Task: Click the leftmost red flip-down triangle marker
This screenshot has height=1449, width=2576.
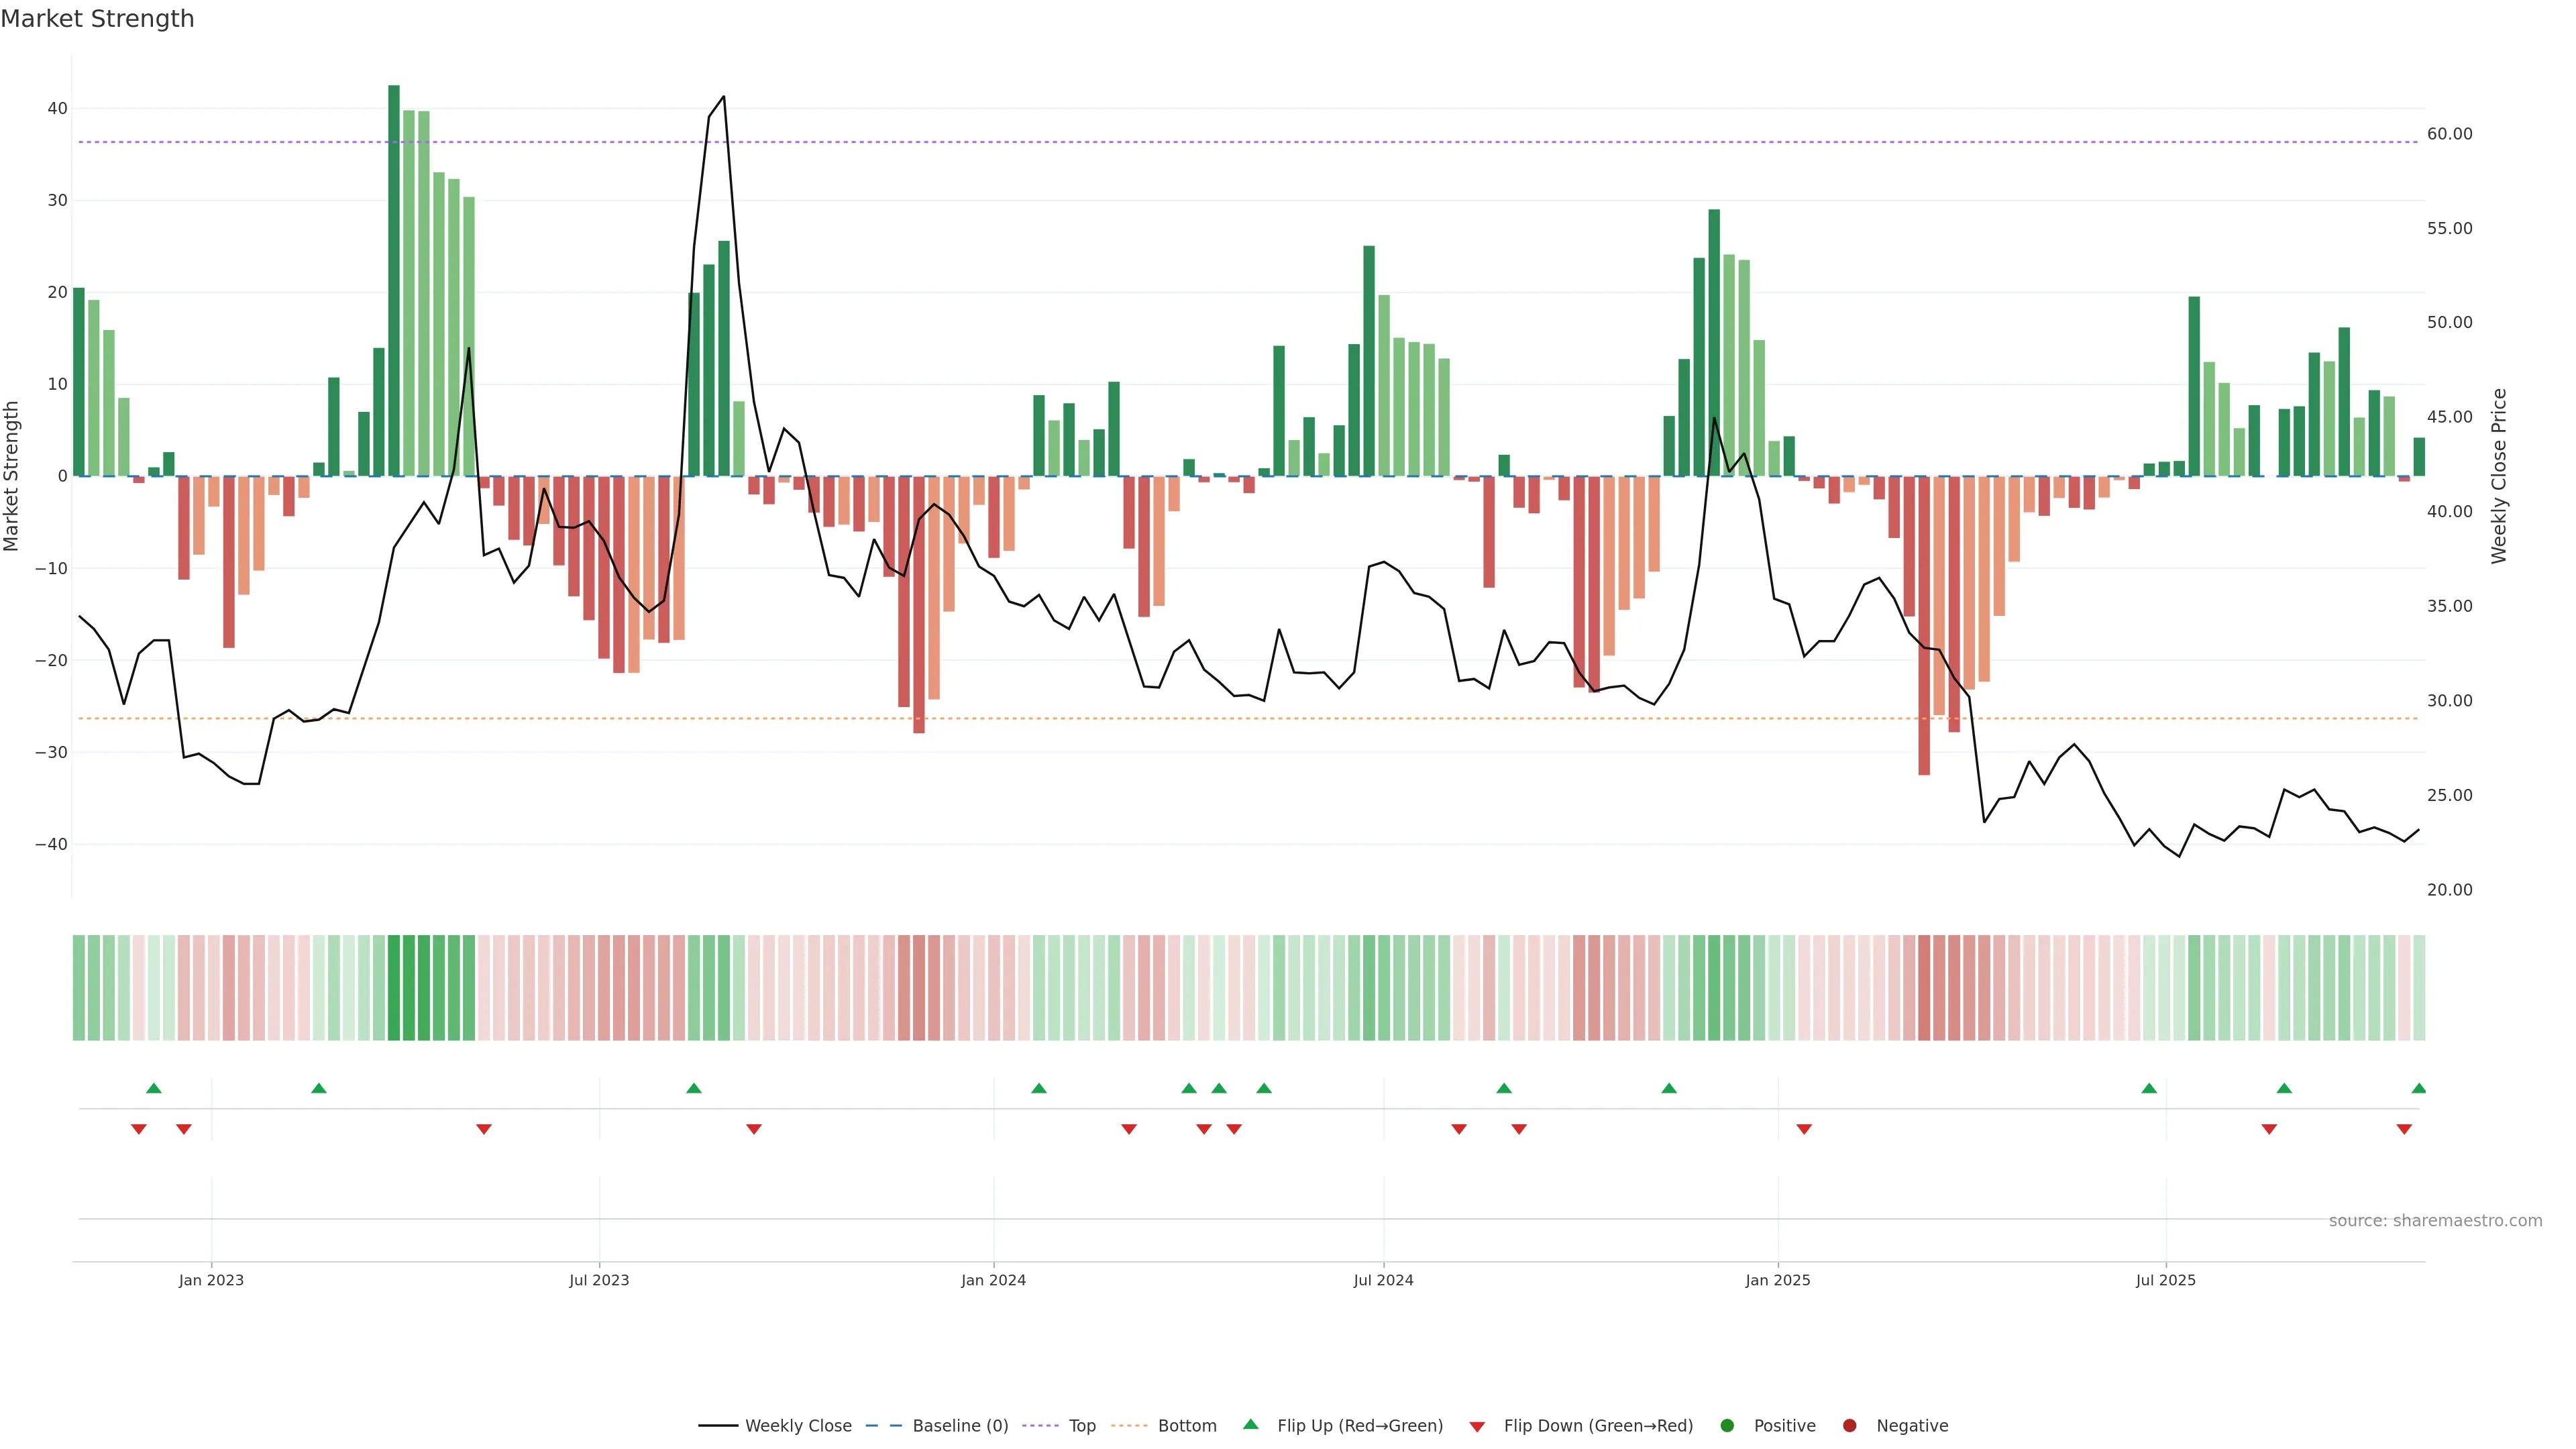Action: 139,1129
